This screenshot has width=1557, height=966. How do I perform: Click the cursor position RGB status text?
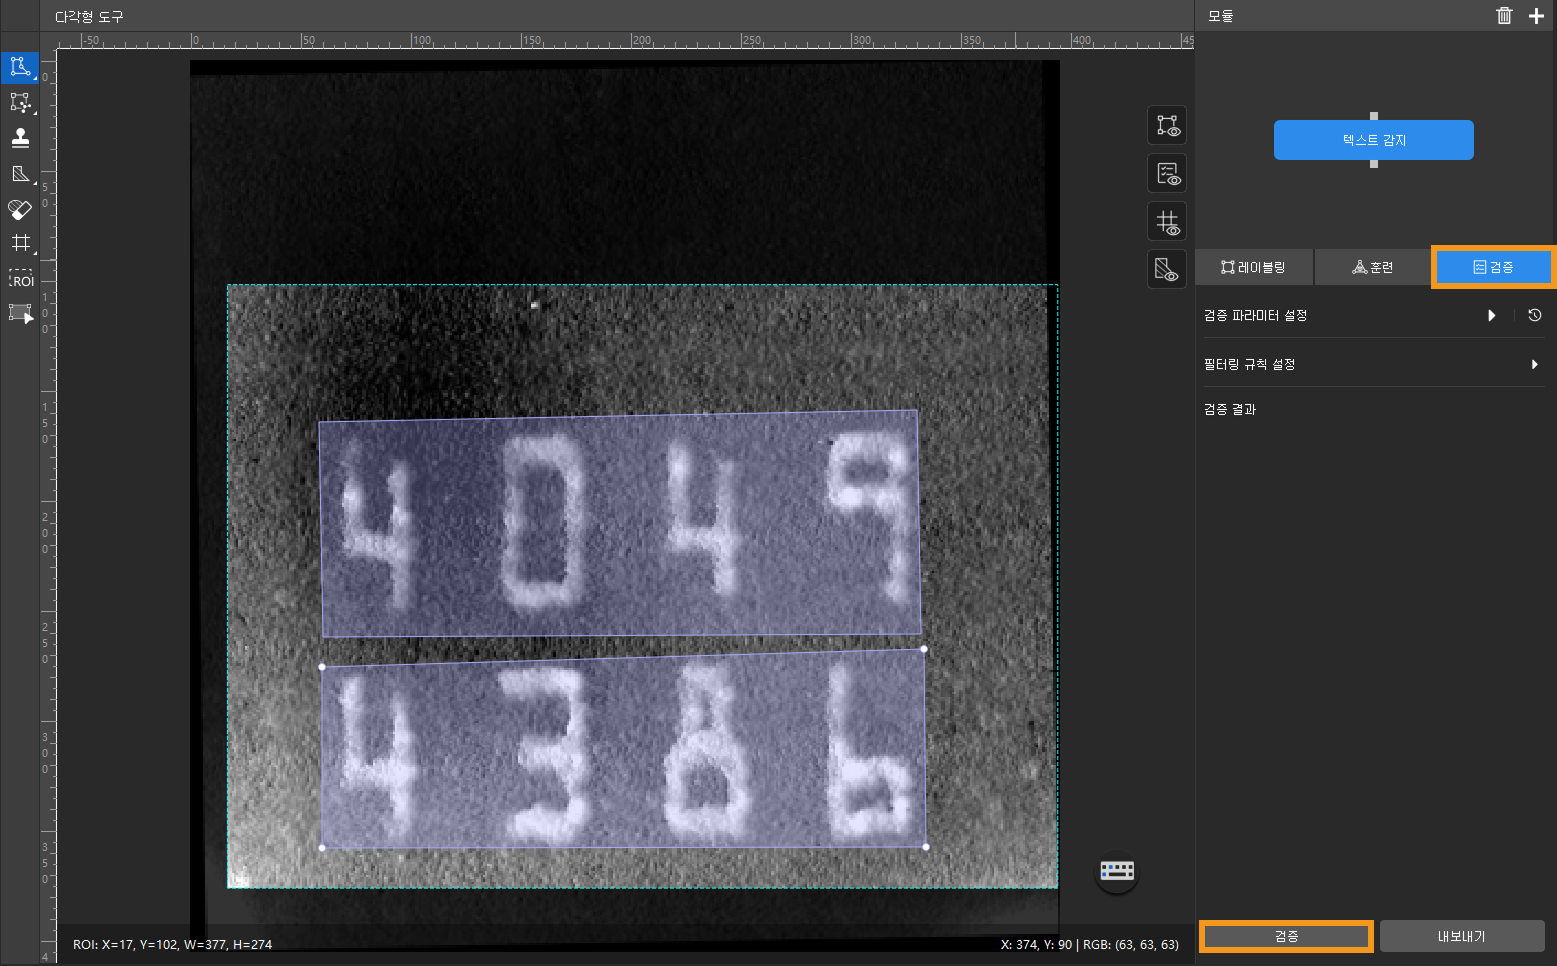(1089, 944)
